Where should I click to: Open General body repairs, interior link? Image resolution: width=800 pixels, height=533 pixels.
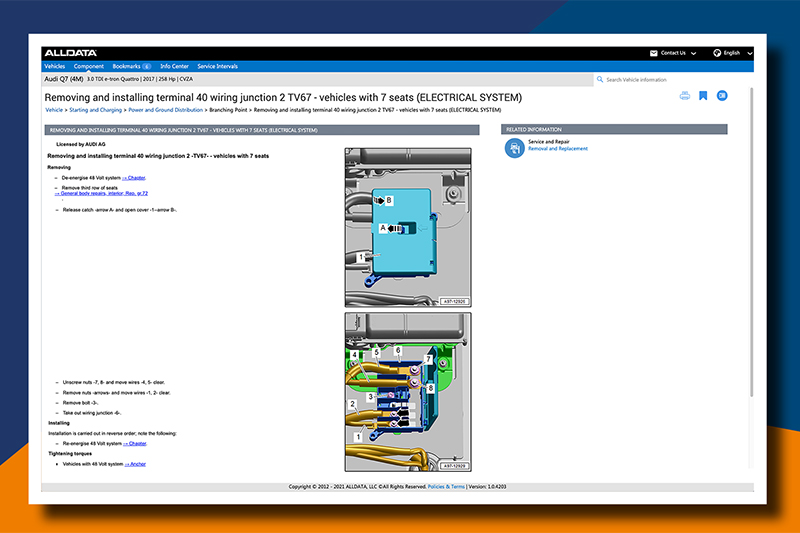tap(102, 194)
